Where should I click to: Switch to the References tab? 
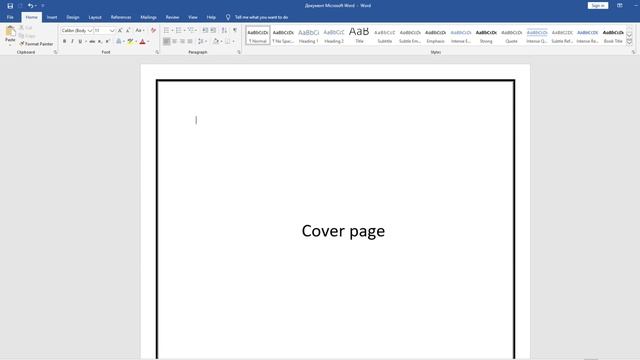[x=121, y=17]
